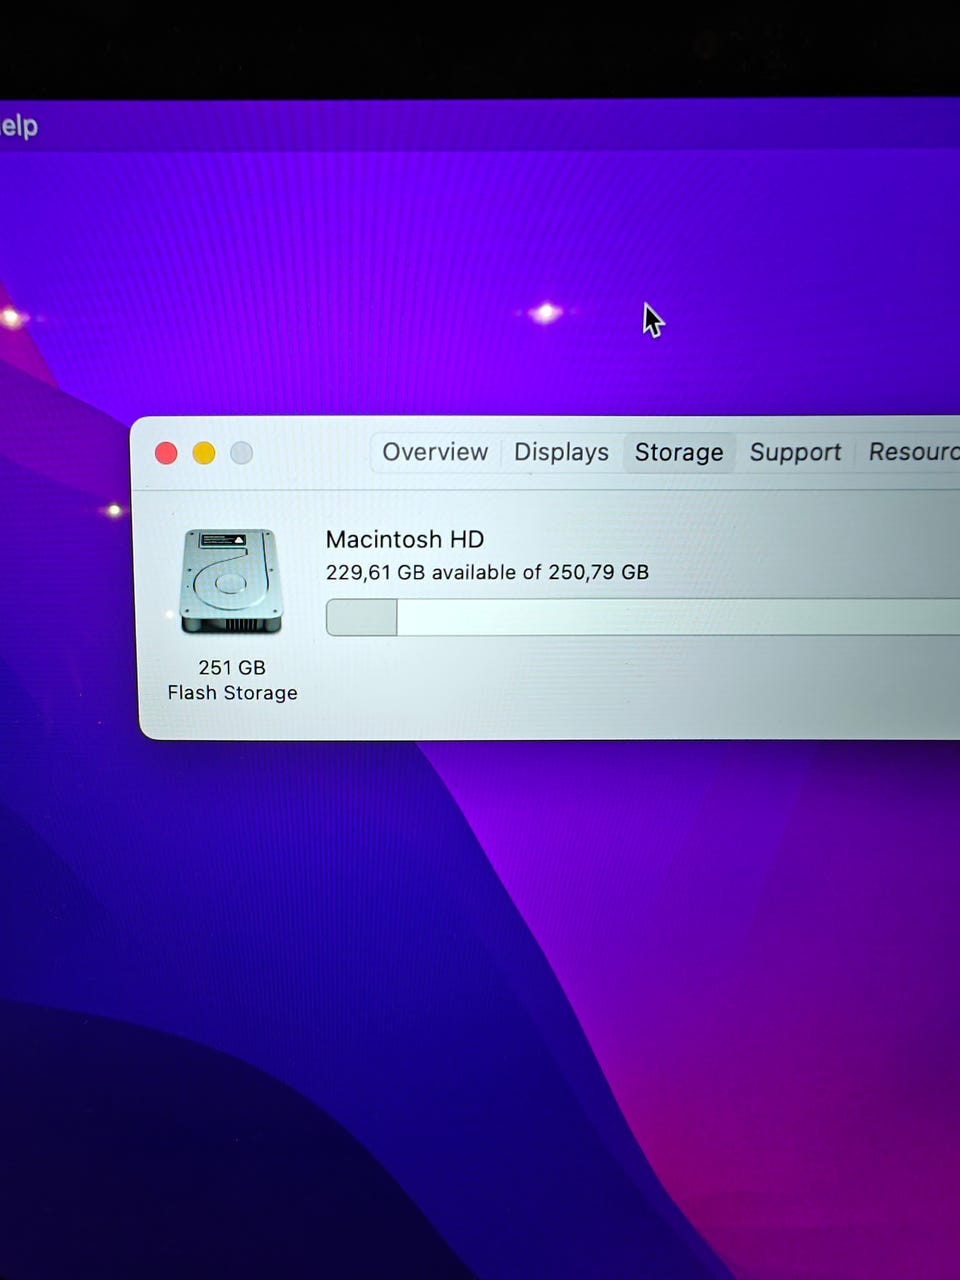Click the storage usage bar

pos(643,617)
